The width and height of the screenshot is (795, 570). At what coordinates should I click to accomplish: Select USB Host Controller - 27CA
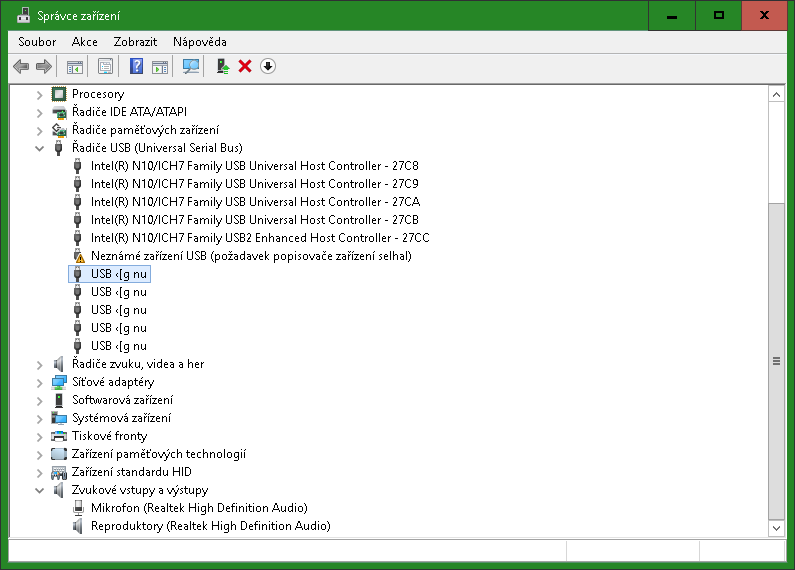pyautogui.click(x=256, y=202)
